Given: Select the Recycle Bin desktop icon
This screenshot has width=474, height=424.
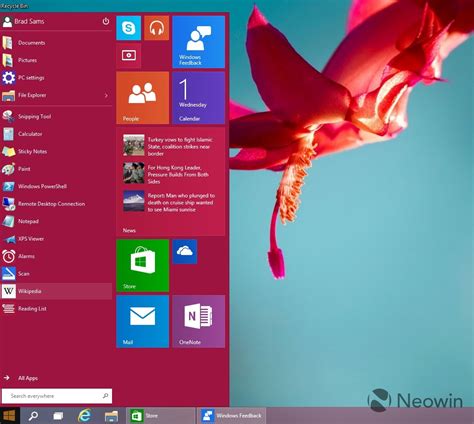Looking at the screenshot, I should 15,6.
